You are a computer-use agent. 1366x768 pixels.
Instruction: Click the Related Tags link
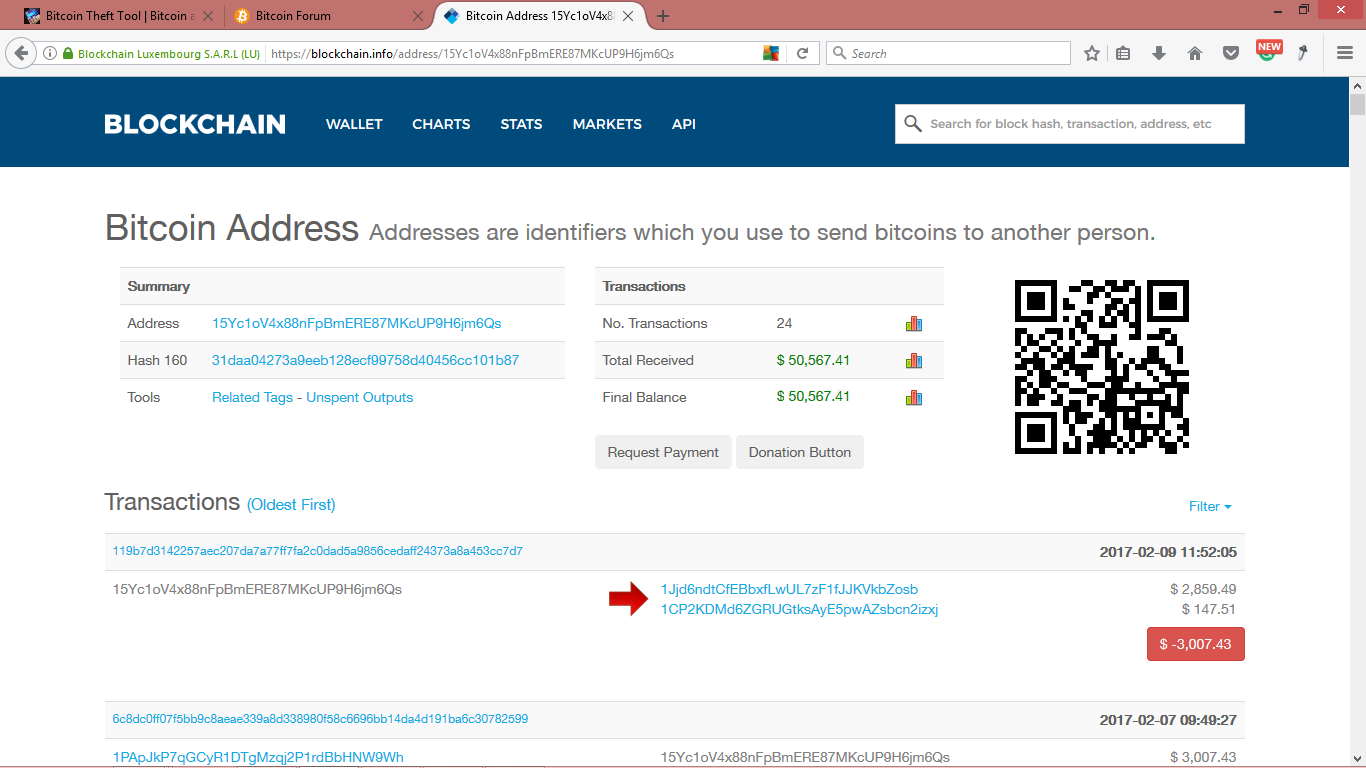click(x=252, y=397)
